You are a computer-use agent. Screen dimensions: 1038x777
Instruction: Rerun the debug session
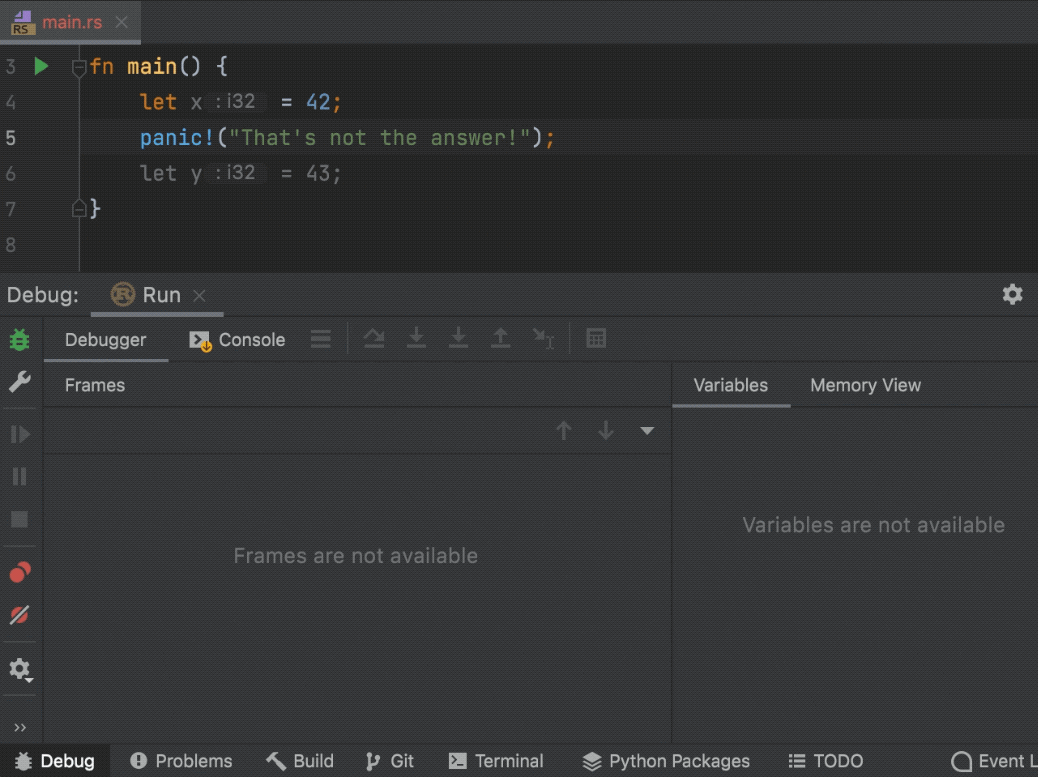(x=20, y=338)
